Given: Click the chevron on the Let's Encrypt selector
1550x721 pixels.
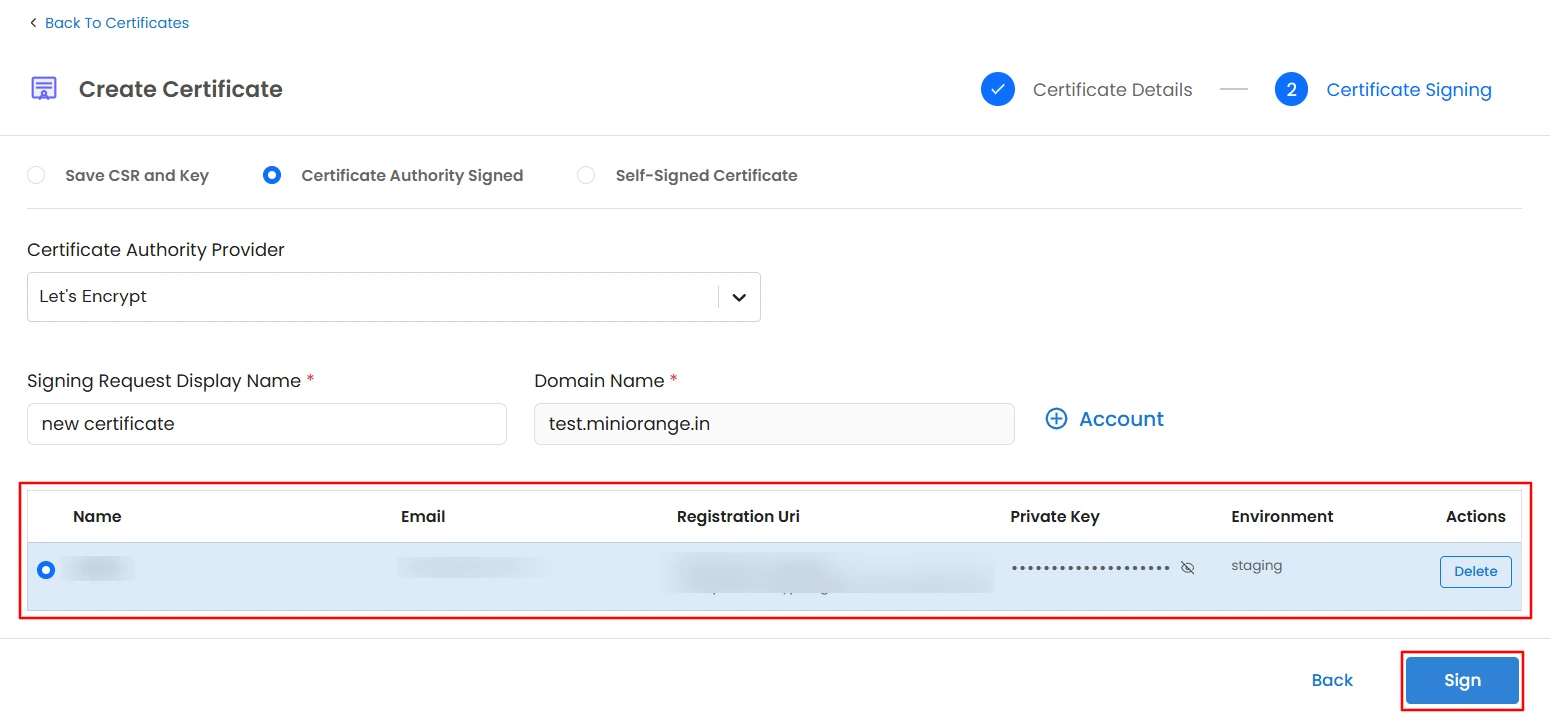Looking at the screenshot, I should click(739, 296).
